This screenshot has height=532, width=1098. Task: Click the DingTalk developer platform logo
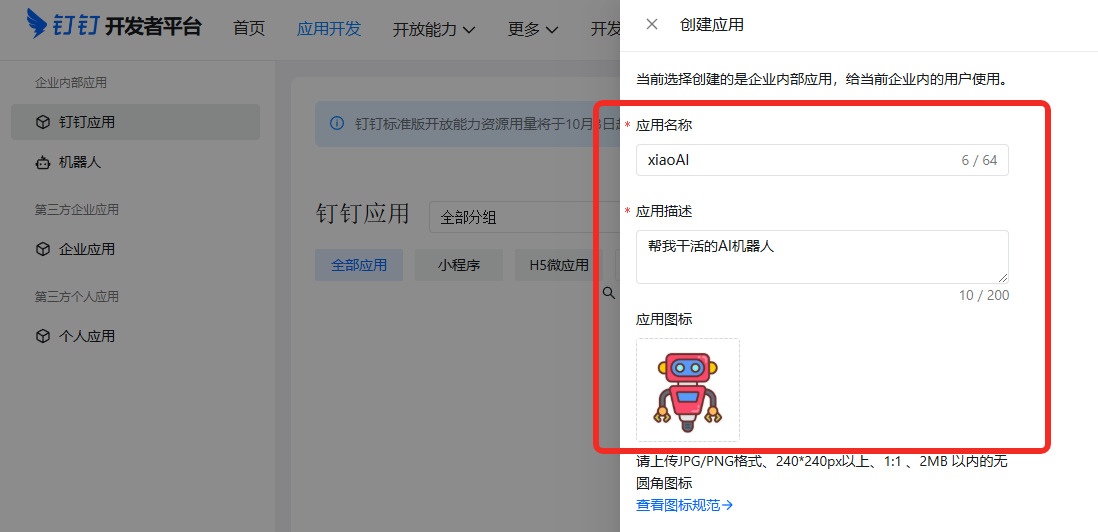(x=113, y=25)
